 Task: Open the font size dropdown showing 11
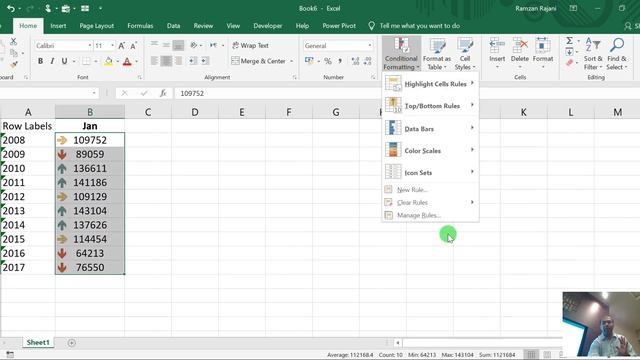(x=112, y=46)
